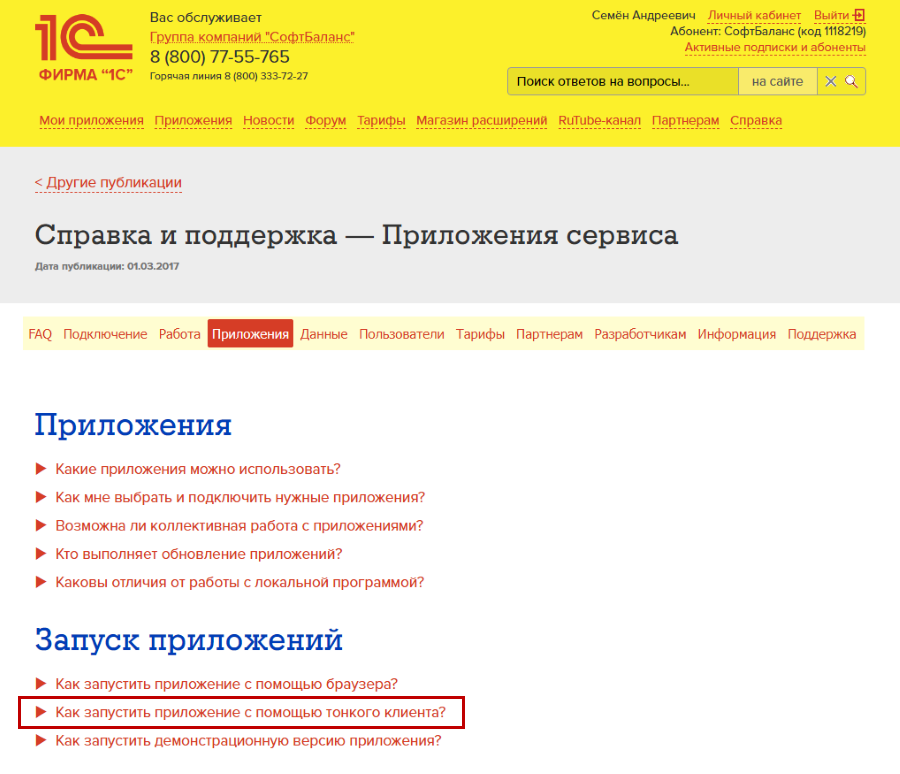The height and width of the screenshot is (774, 900).
Task: Open 'Кто выполняет обновление приложений?' question
Action: [199, 554]
